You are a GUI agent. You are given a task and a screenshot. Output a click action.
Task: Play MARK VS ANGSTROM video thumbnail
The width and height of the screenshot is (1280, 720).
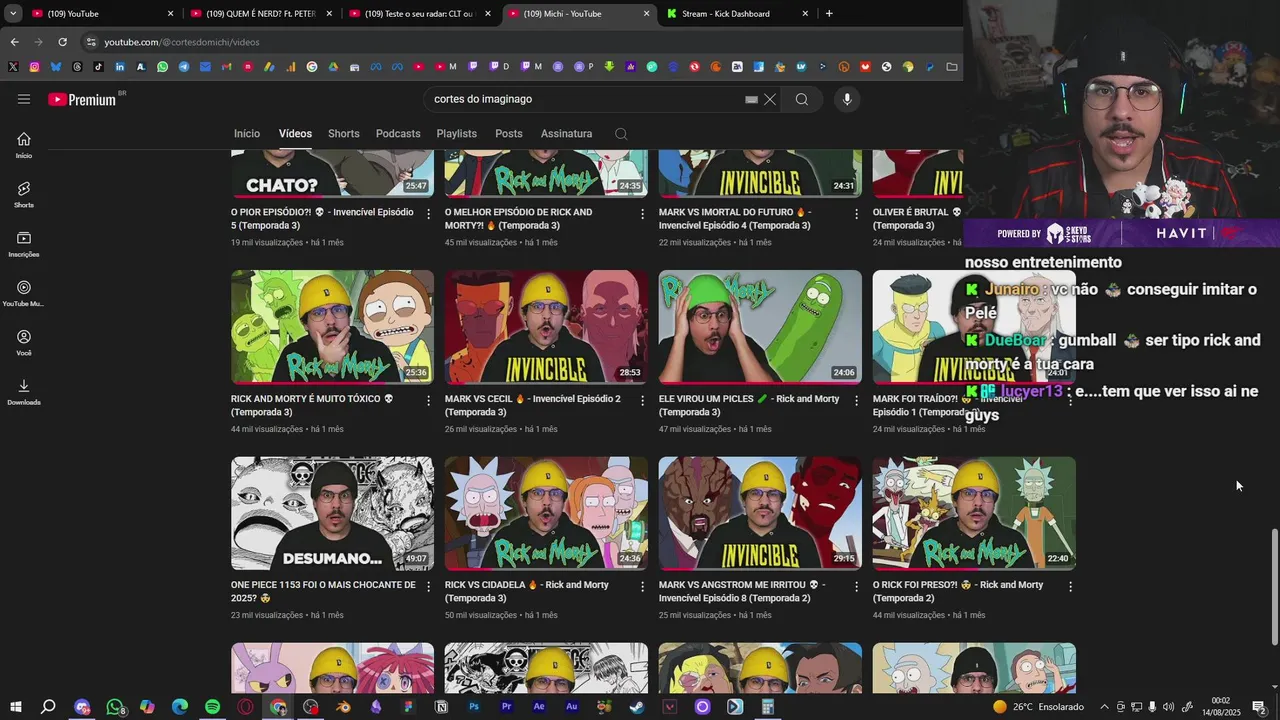point(760,514)
